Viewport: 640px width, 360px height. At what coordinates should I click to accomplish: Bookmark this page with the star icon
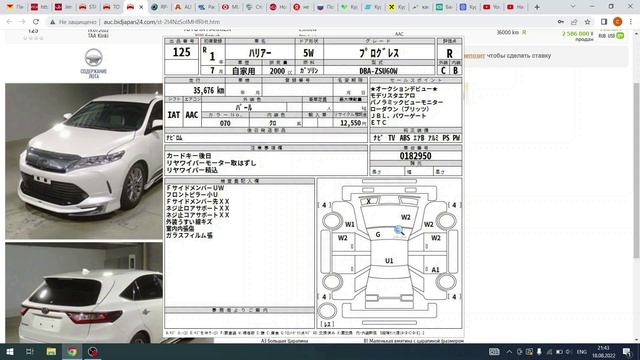[x=587, y=22]
